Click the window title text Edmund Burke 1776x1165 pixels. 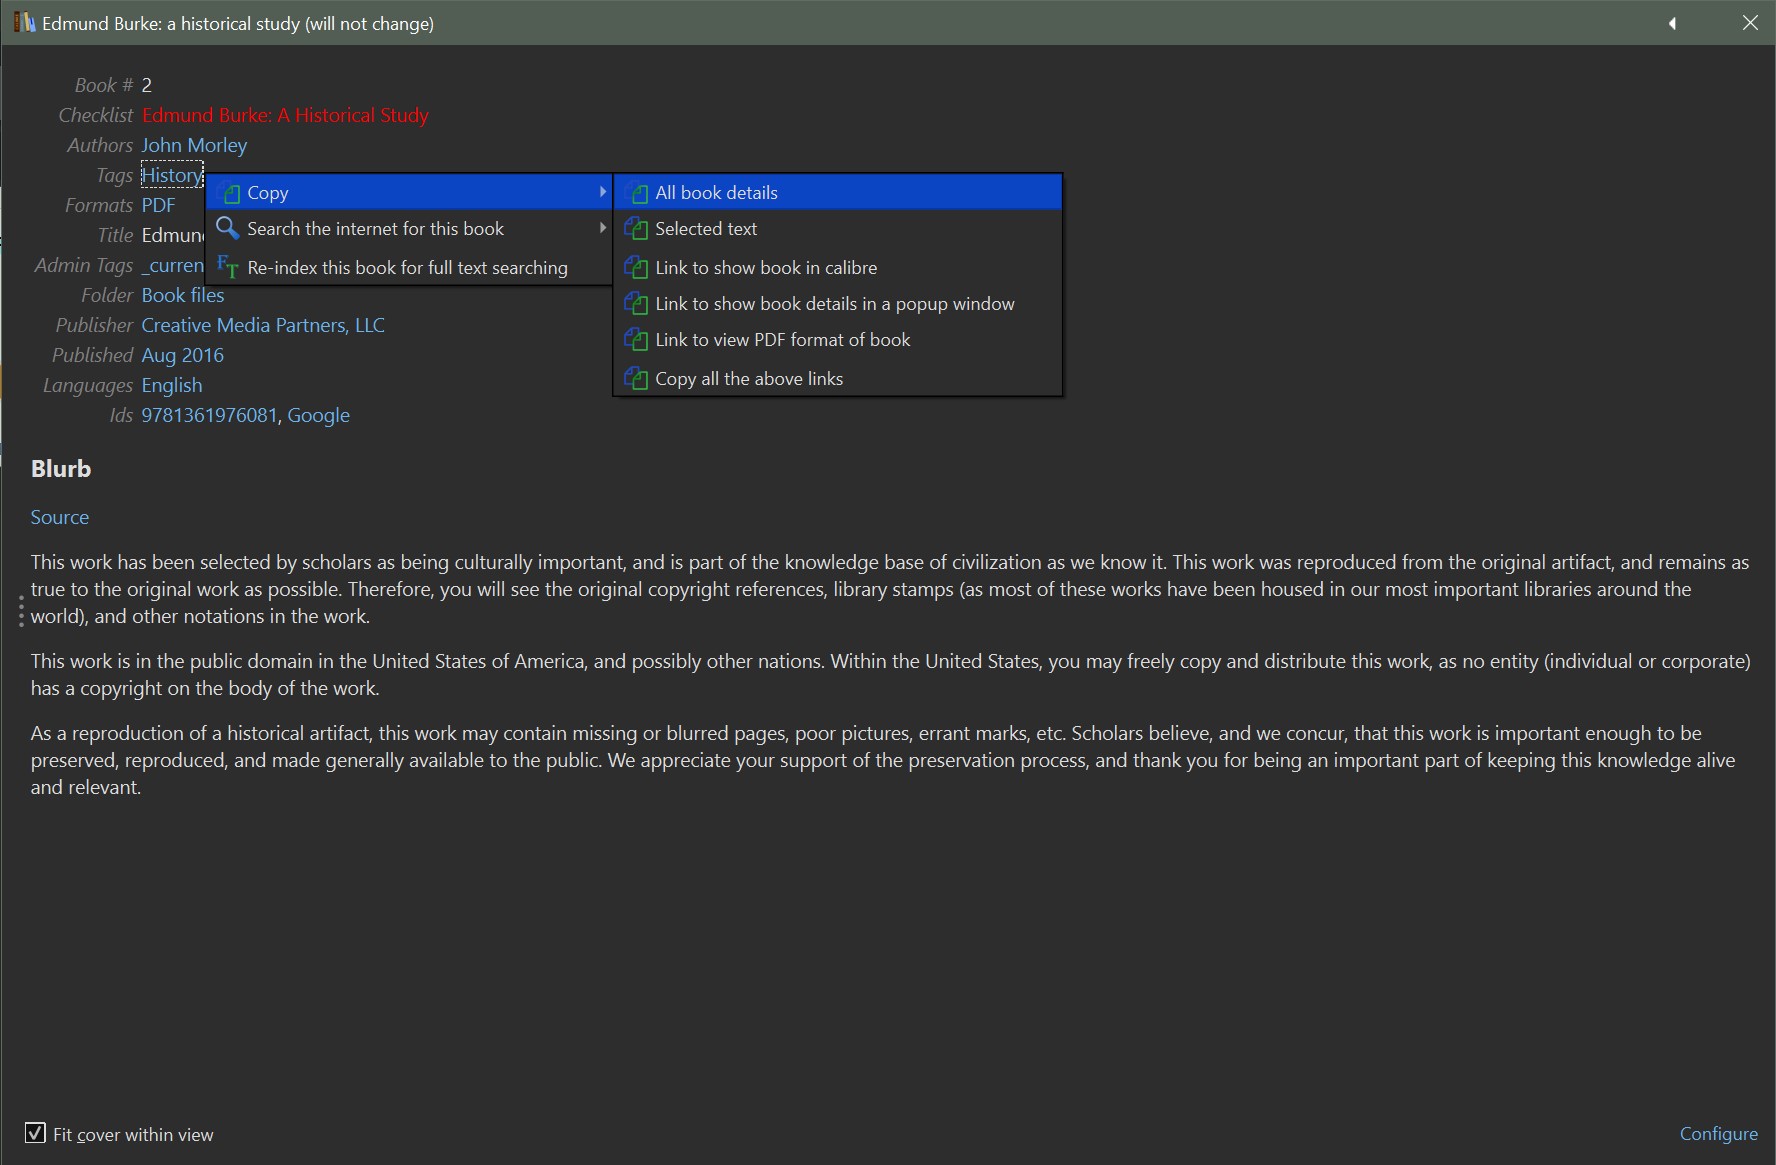click(x=238, y=23)
